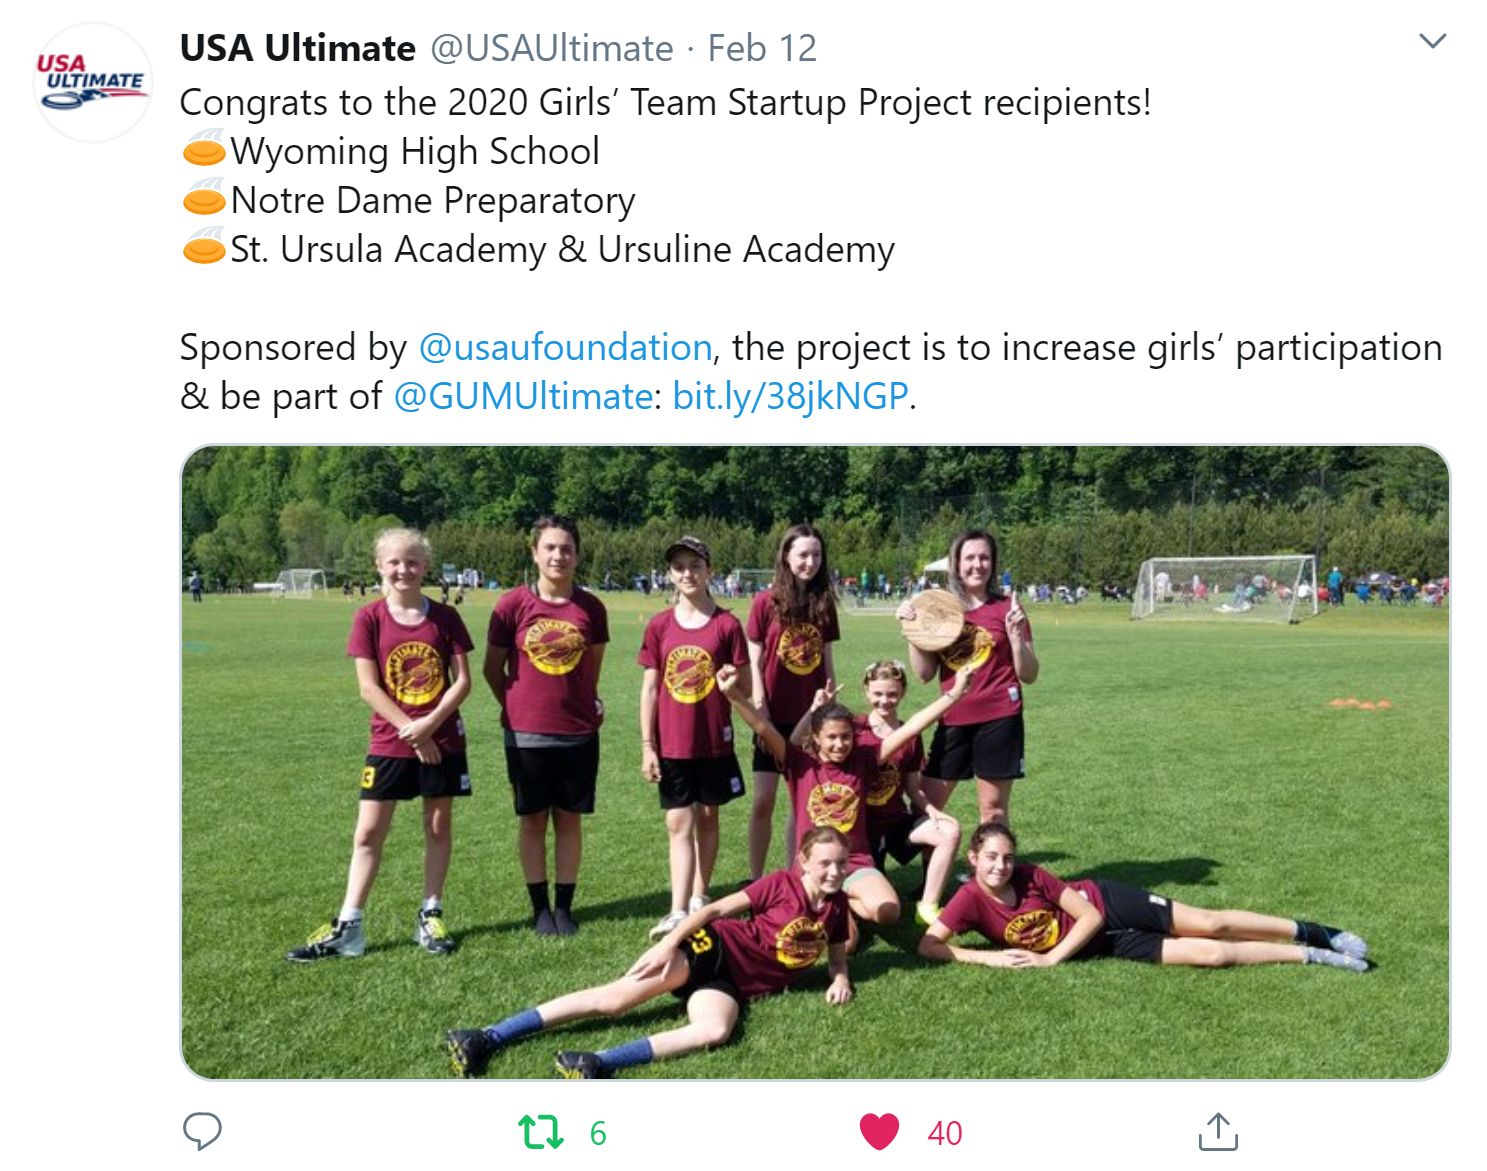Image resolution: width=1487 pixels, height=1171 pixels.
Task: Open USA Ultimate profile avatar logo
Action: coord(93,82)
